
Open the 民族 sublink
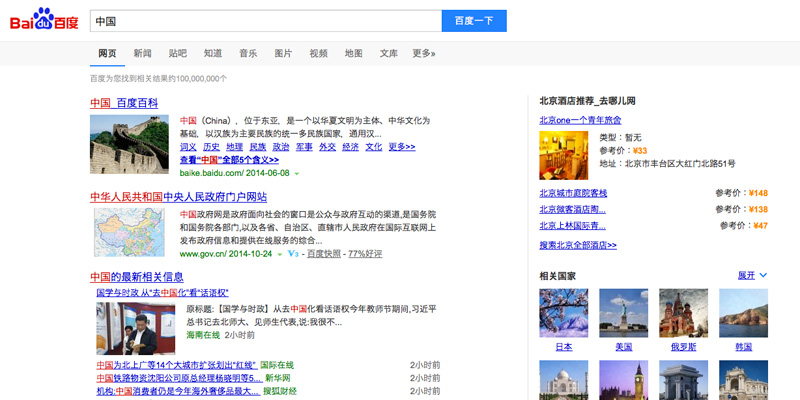tap(258, 147)
